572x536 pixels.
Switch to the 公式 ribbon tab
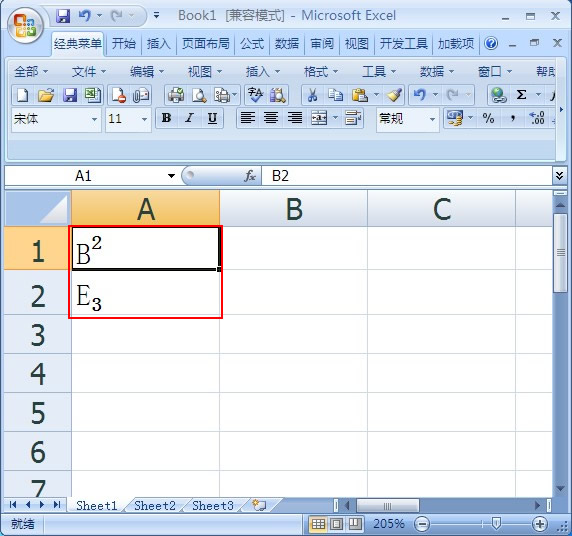point(252,44)
